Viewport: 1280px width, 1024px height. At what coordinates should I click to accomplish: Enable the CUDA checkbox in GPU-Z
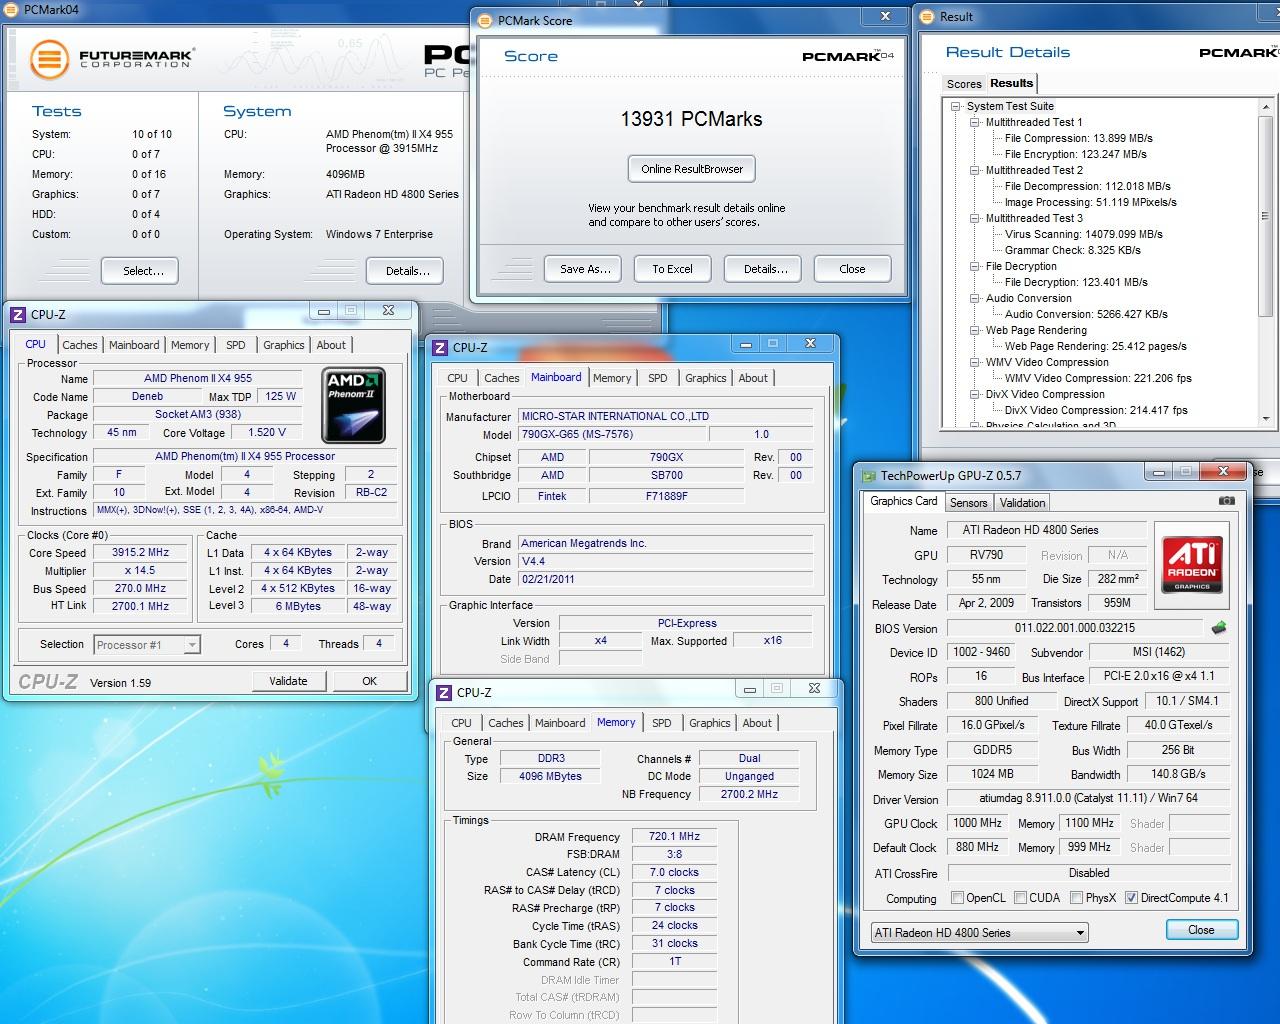pyautogui.click(x=1020, y=898)
